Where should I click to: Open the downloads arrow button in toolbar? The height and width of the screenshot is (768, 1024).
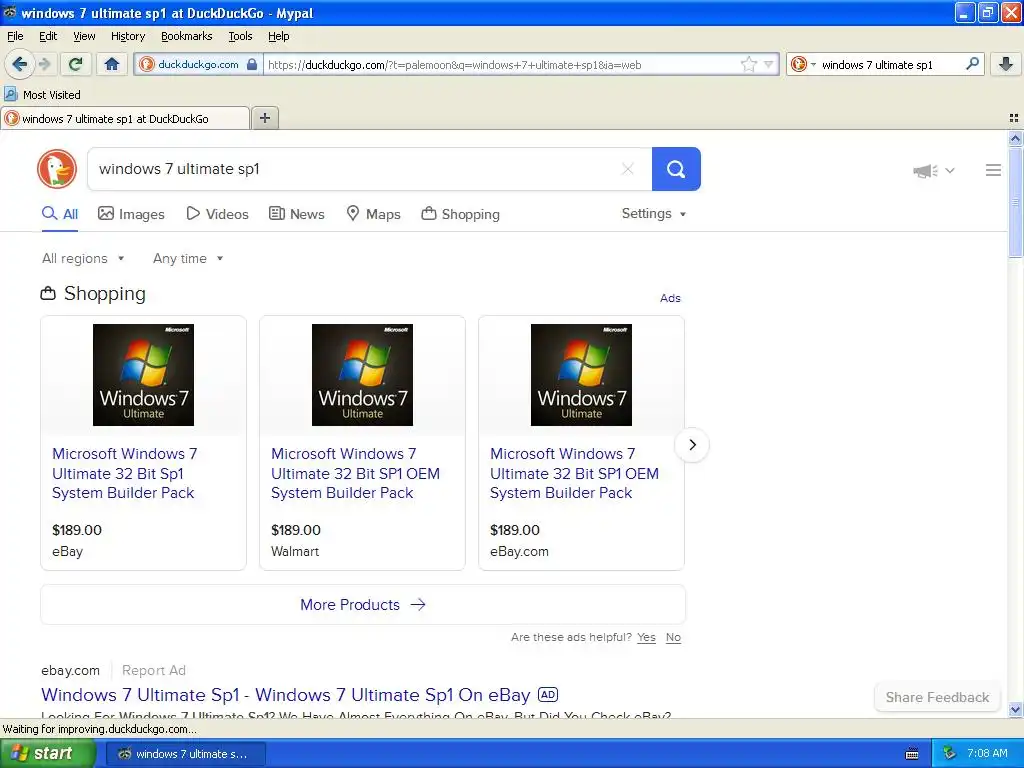click(1006, 64)
